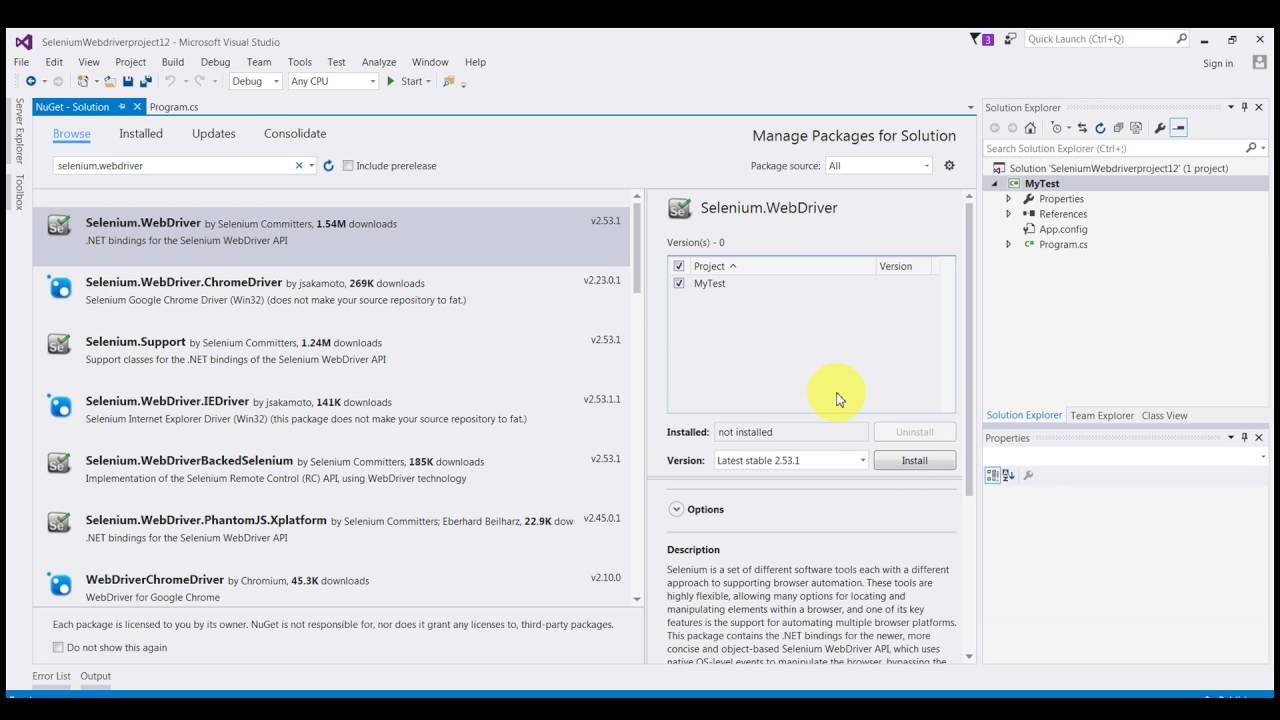Click the Solution Explorer Refresh icon
1280x720 pixels.
pos(1100,127)
